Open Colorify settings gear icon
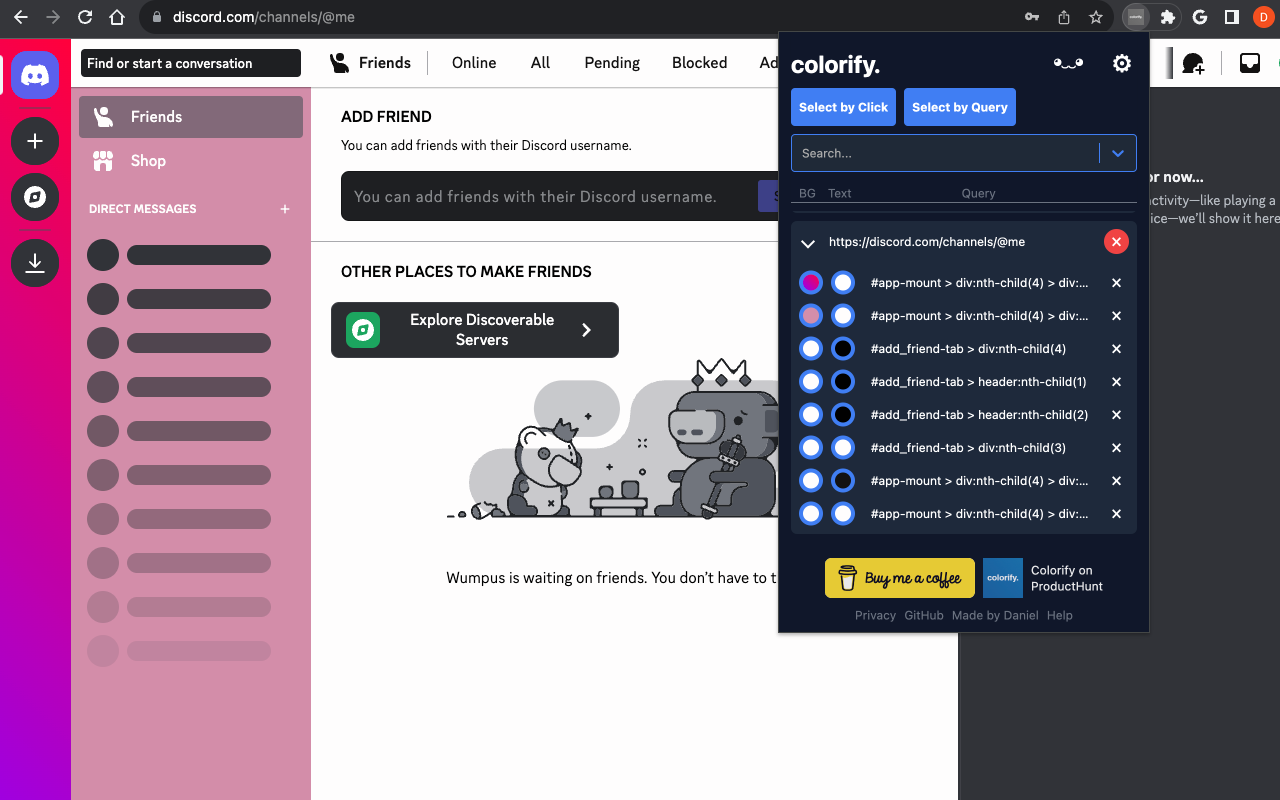Viewport: 1280px width, 800px height. click(x=1122, y=64)
